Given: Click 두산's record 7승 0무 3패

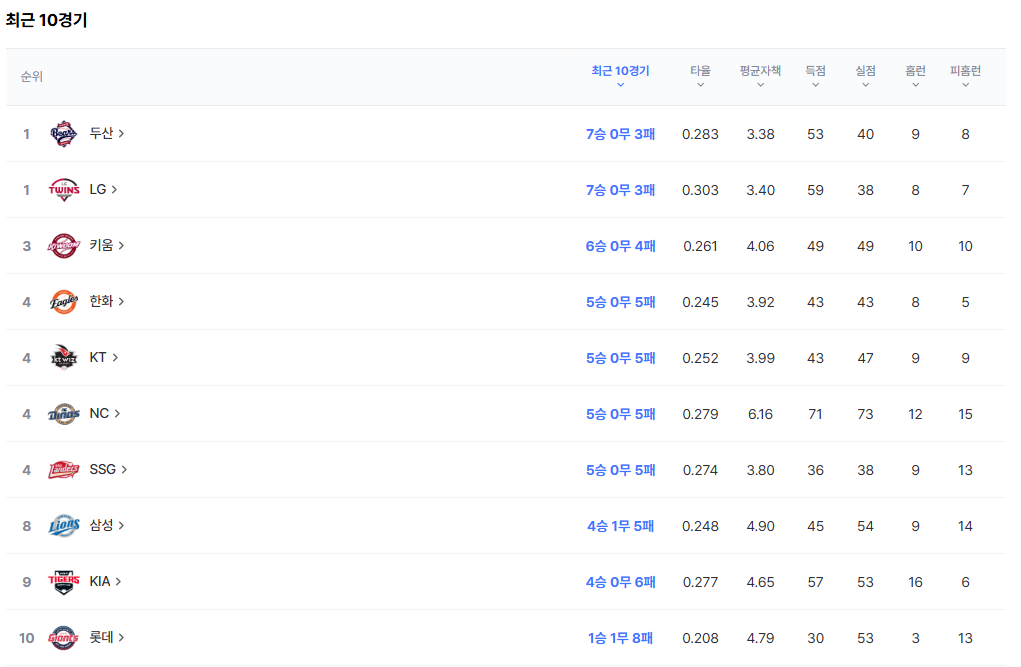Looking at the screenshot, I should (x=620, y=134).
